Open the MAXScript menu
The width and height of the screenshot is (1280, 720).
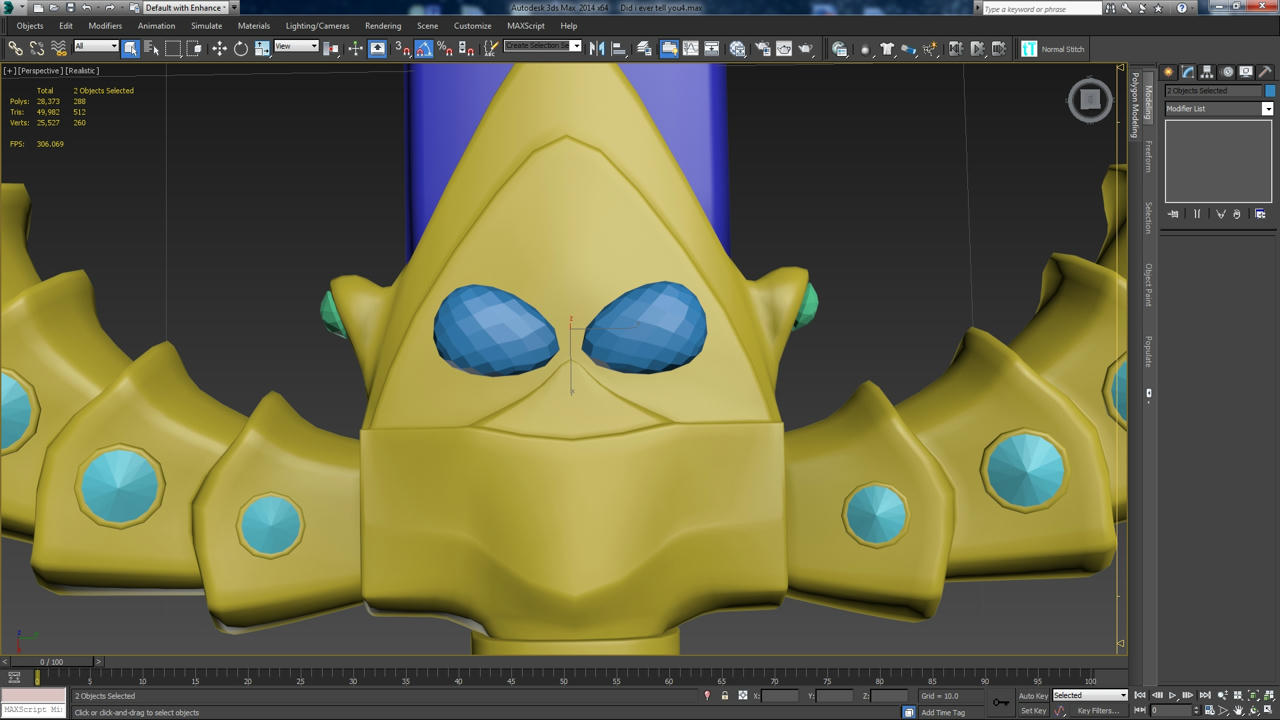pyautogui.click(x=526, y=26)
